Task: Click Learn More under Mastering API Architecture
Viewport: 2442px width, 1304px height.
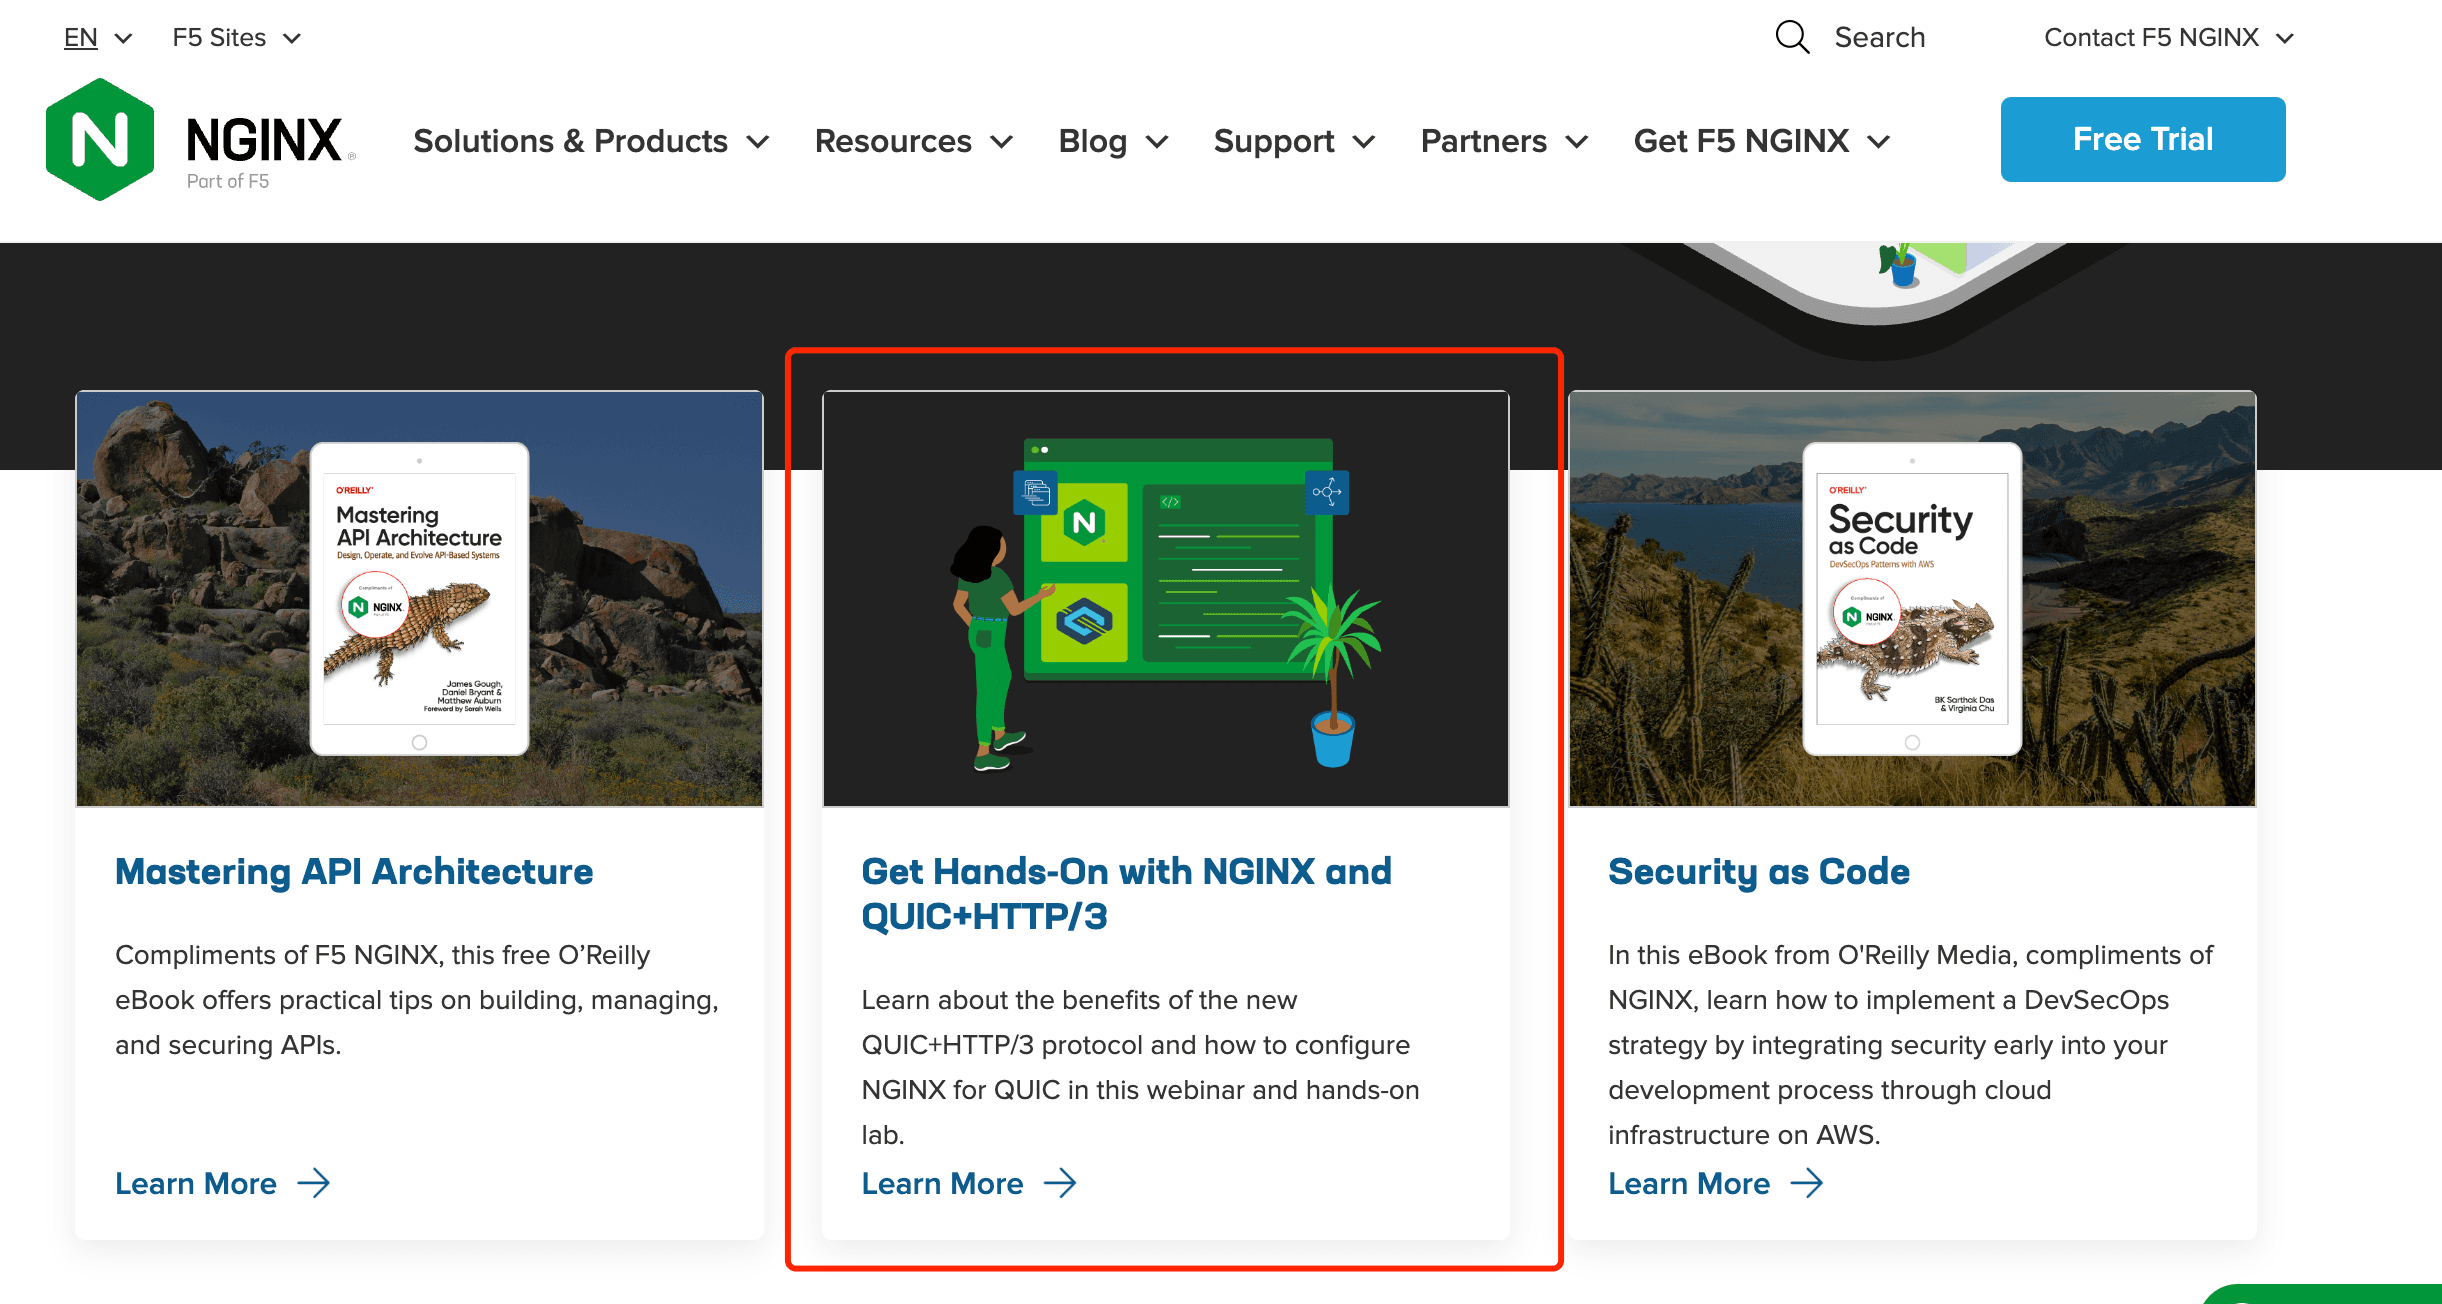Action: pos(196,1183)
